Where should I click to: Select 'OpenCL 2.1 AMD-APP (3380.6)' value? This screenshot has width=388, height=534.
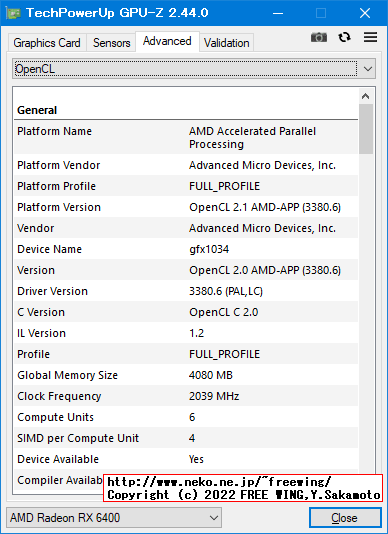pyautogui.click(x=265, y=207)
